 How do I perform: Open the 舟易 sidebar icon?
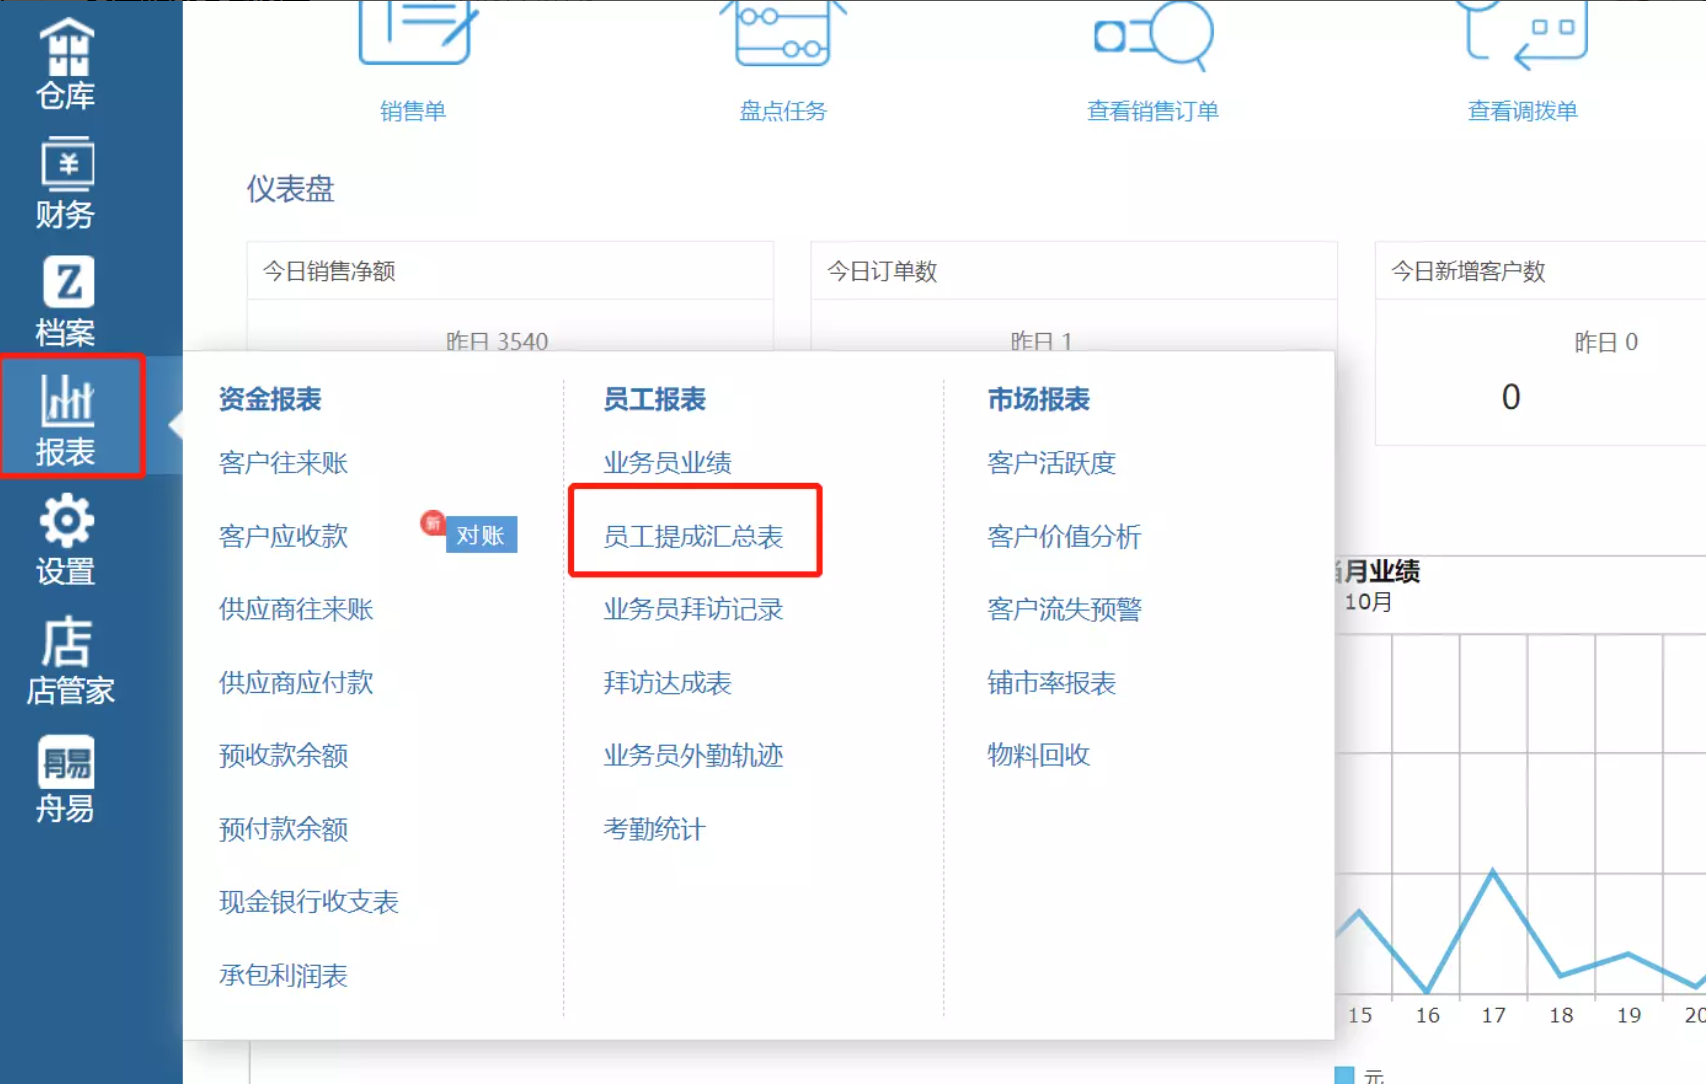(66, 780)
